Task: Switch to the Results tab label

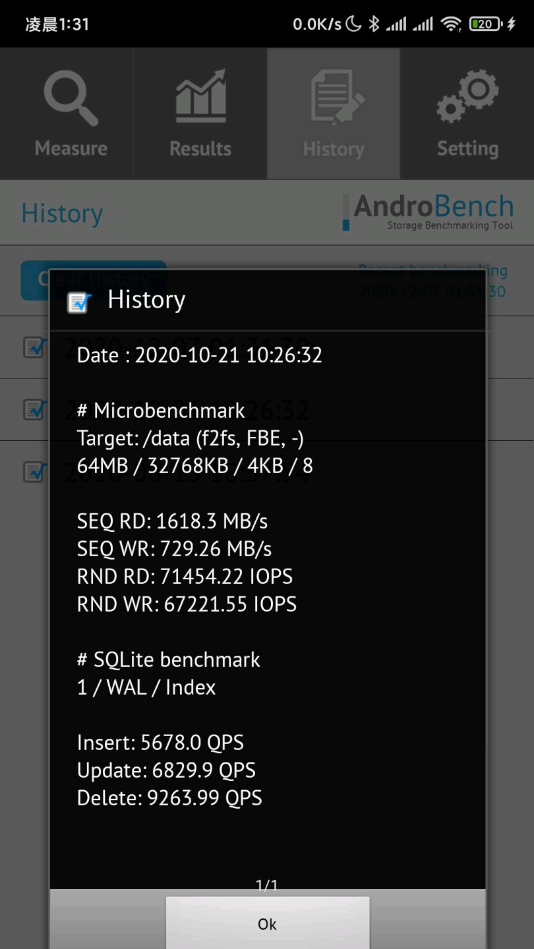Action: (200, 148)
